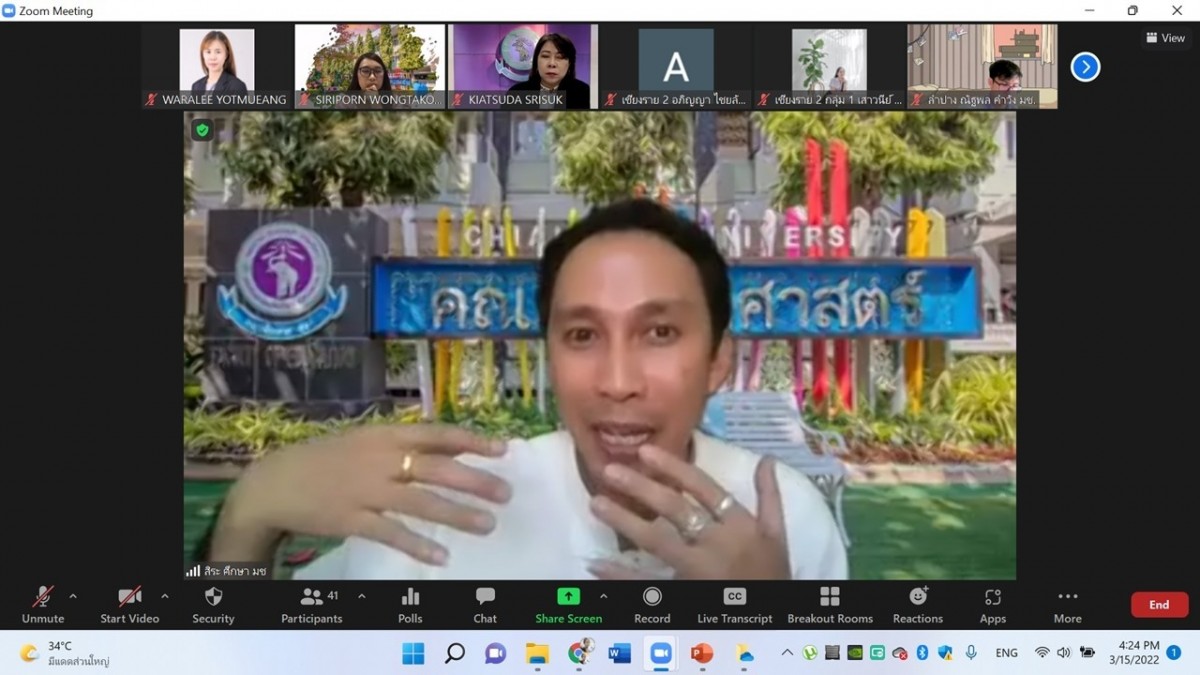The height and width of the screenshot is (675, 1200).
Task: Switch the ENG input language
Action: coord(1007,653)
